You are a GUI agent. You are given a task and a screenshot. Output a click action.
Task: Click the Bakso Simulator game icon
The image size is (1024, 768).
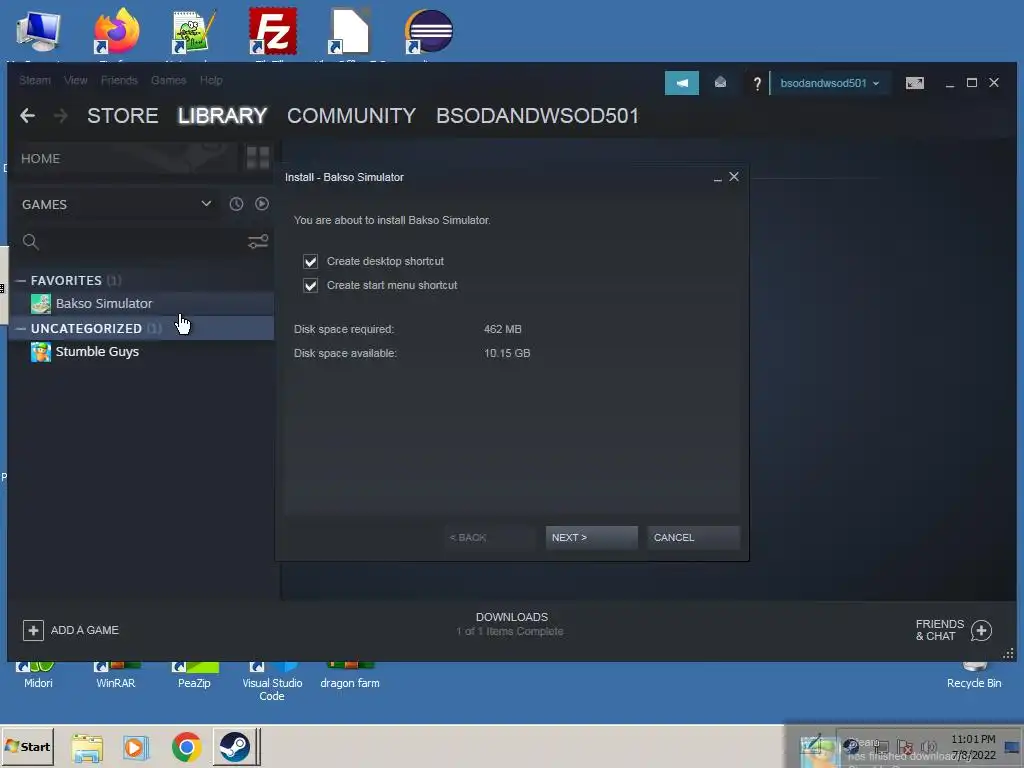[x=41, y=304]
